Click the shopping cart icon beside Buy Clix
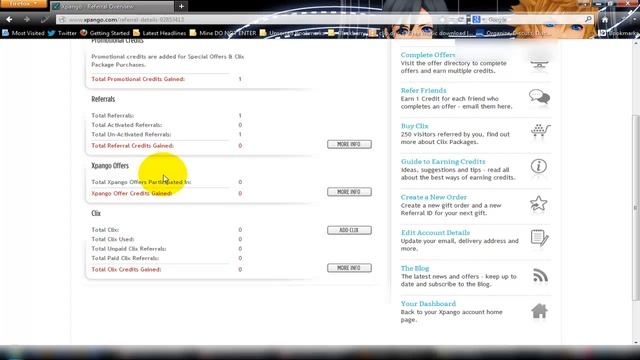This screenshot has height=360, width=640. click(540, 131)
